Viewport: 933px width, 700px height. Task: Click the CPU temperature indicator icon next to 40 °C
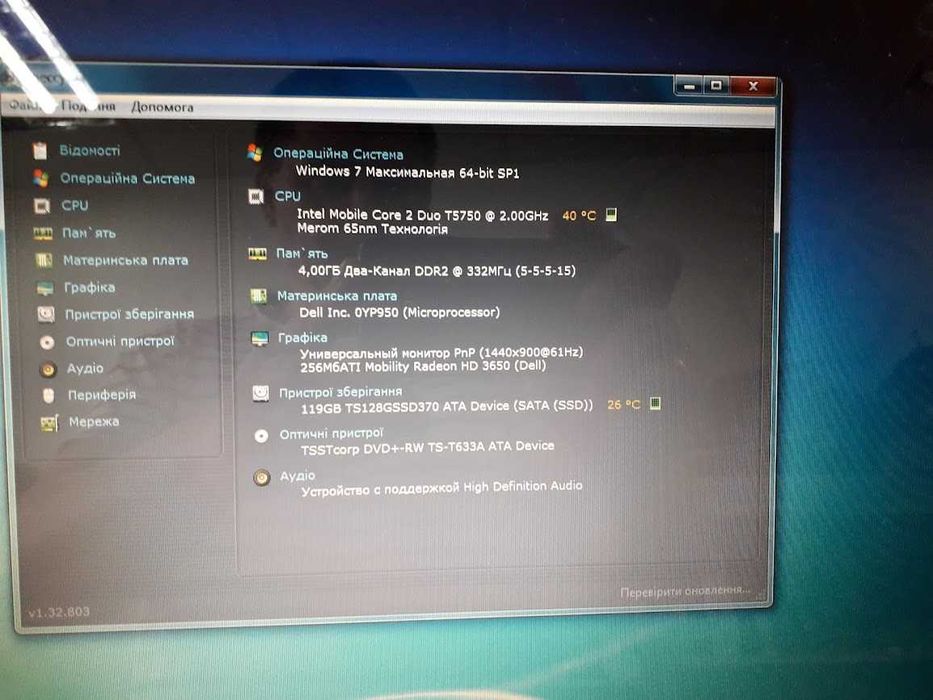611,214
